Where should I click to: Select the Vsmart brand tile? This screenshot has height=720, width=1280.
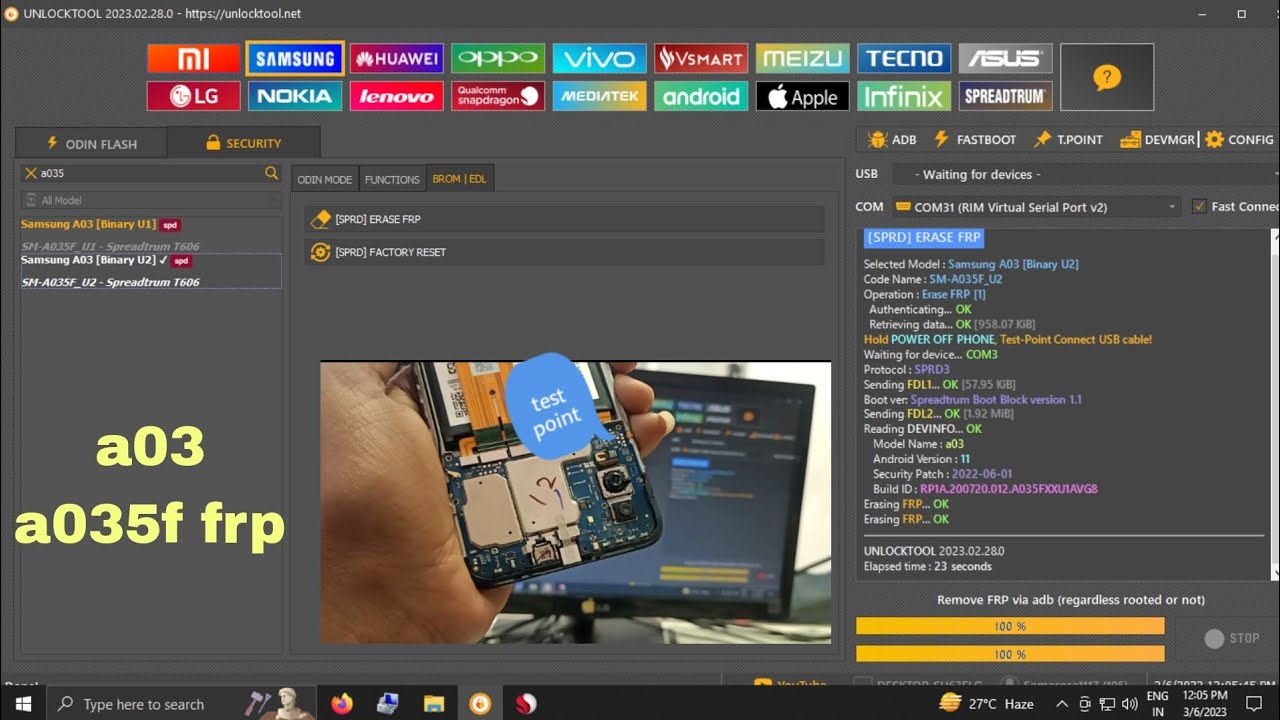(701, 59)
